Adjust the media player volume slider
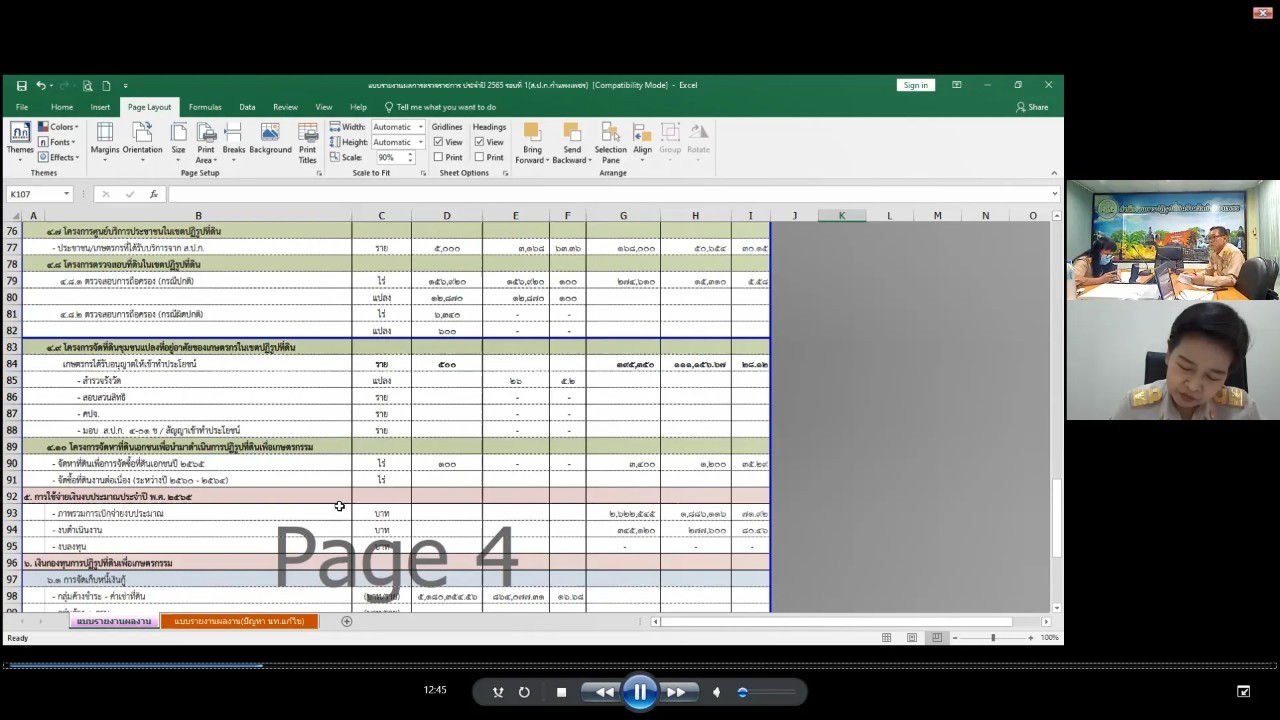Viewport: 1280px width, 720px height. (767, 692)
